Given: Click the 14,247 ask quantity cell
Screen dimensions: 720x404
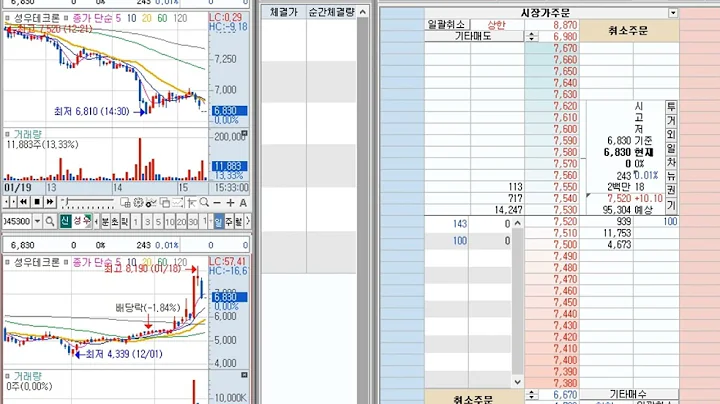Looking at the screenshot, I should coord(497,210).
